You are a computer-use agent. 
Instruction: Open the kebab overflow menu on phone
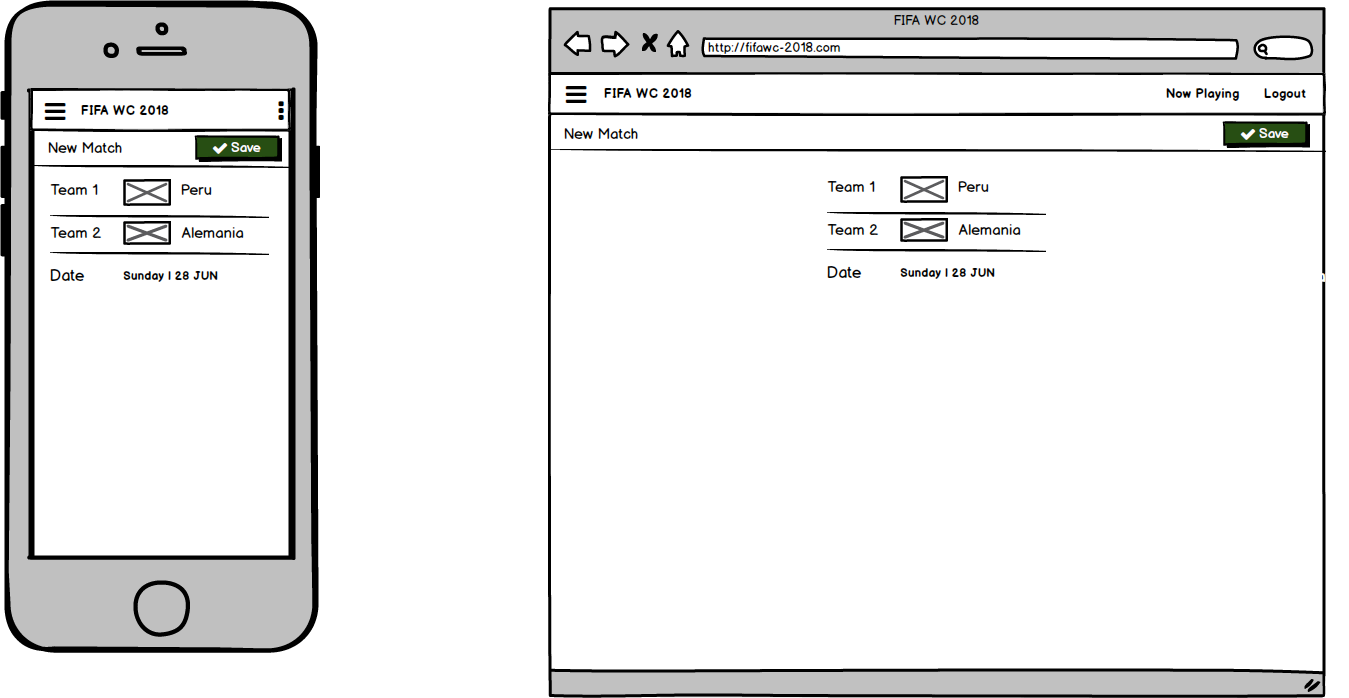pyautogui.click(x=281, y=111)
